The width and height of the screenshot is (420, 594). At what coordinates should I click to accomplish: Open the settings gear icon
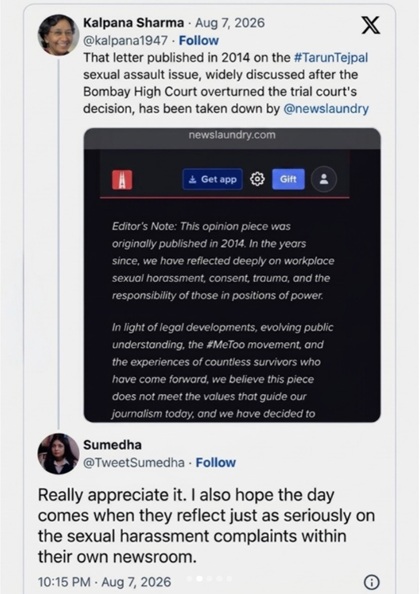click(258, 179)
